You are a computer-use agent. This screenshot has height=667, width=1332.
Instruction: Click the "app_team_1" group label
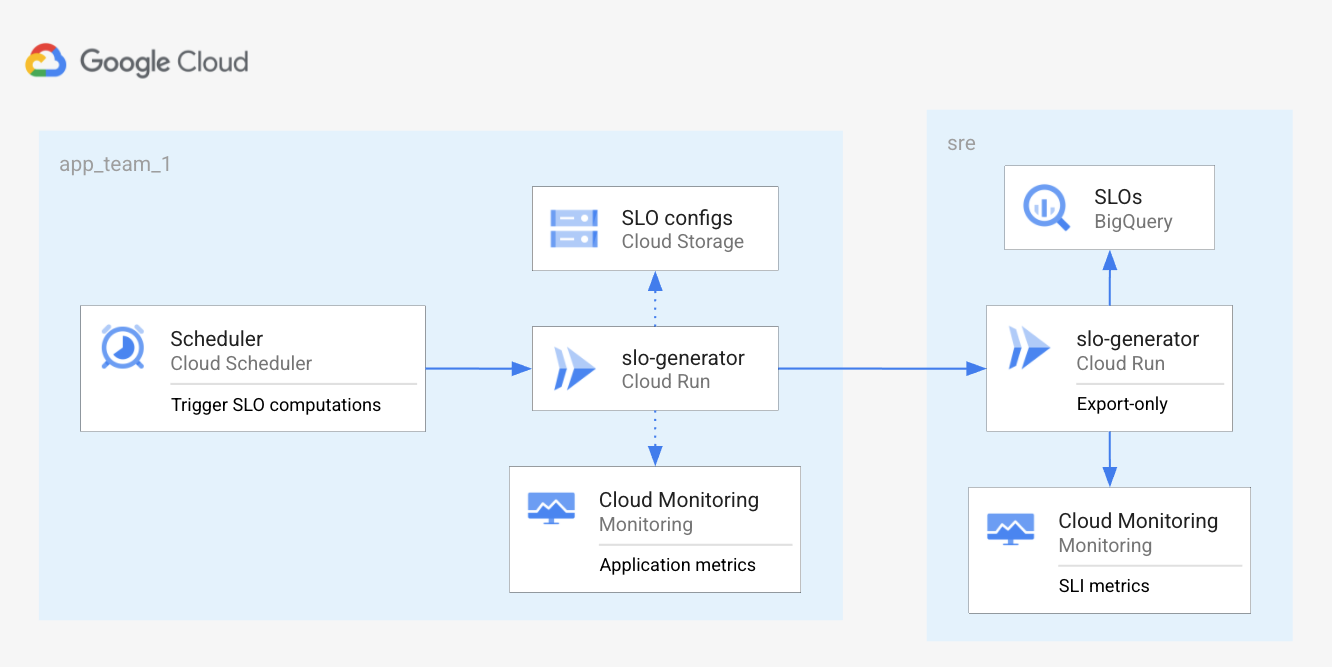coord(115,164)
